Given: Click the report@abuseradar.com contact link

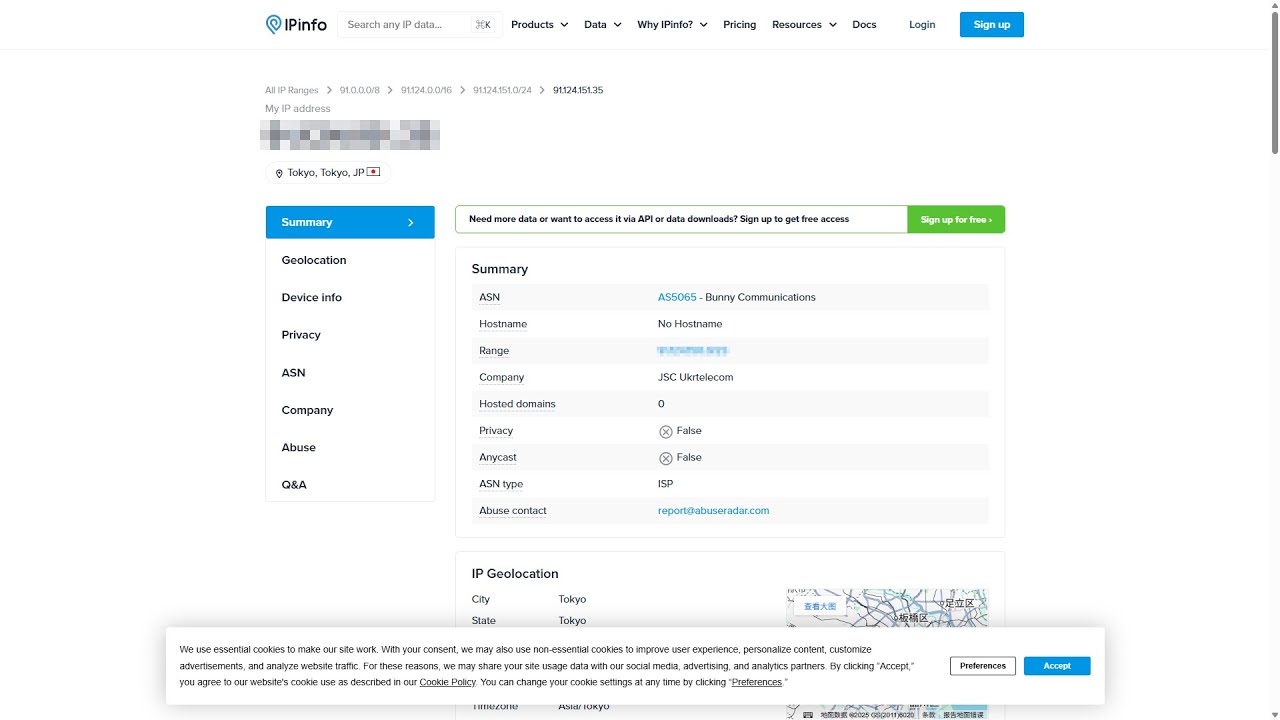Looking at the screenshot, I should coord(713,511).
